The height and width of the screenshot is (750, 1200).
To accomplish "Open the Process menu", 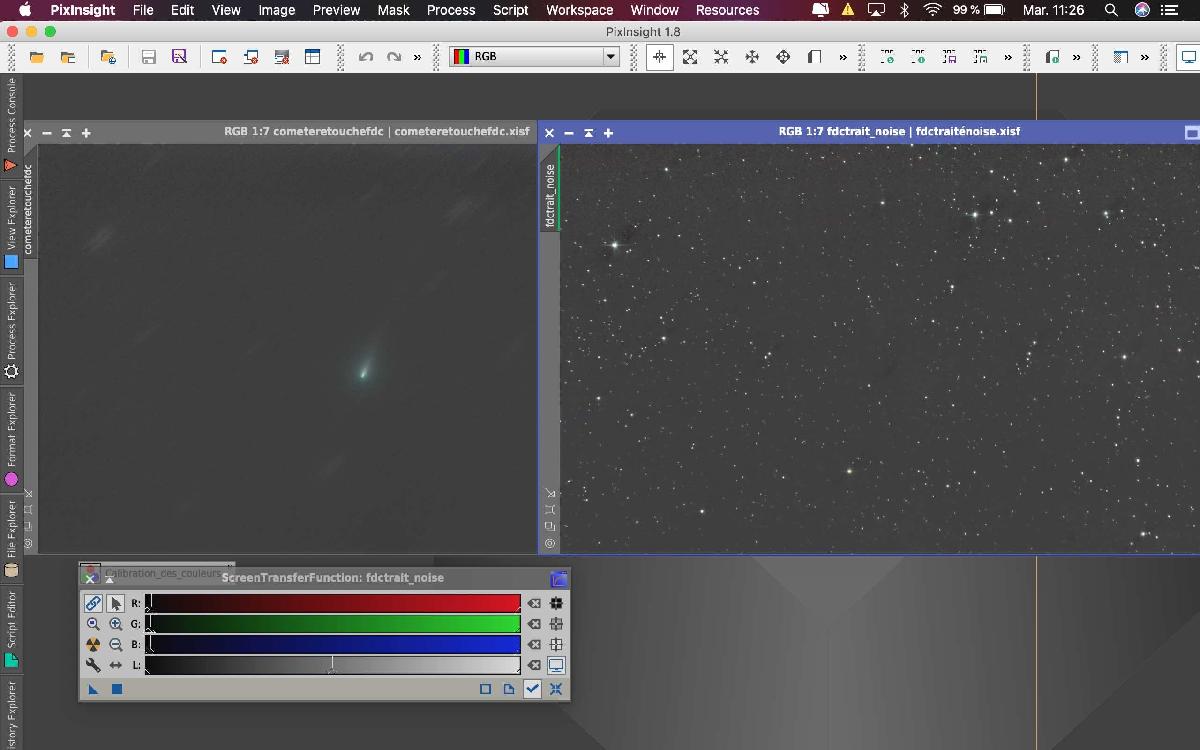I will tap(450, 10).
